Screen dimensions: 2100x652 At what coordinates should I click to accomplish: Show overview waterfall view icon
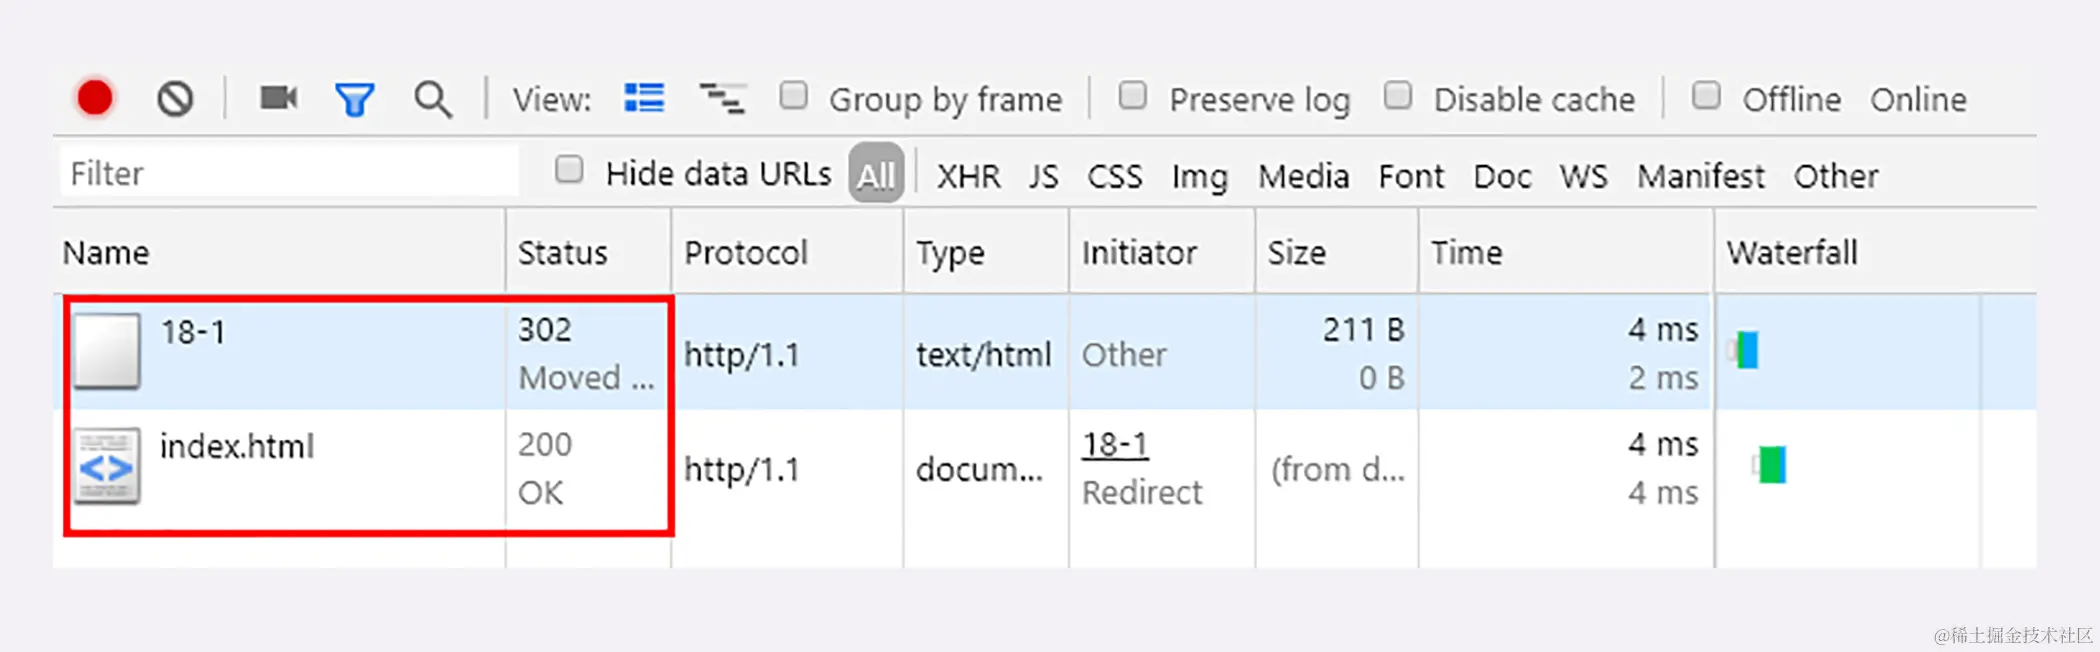pyautogui.click(x=721, y=98)
